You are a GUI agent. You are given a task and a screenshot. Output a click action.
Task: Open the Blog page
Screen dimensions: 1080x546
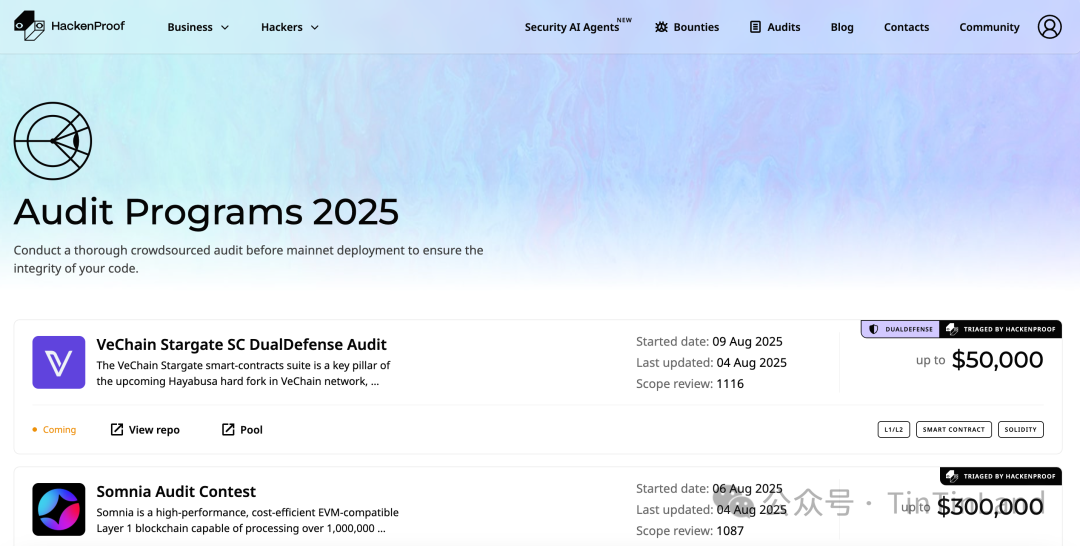coord(842,27)
